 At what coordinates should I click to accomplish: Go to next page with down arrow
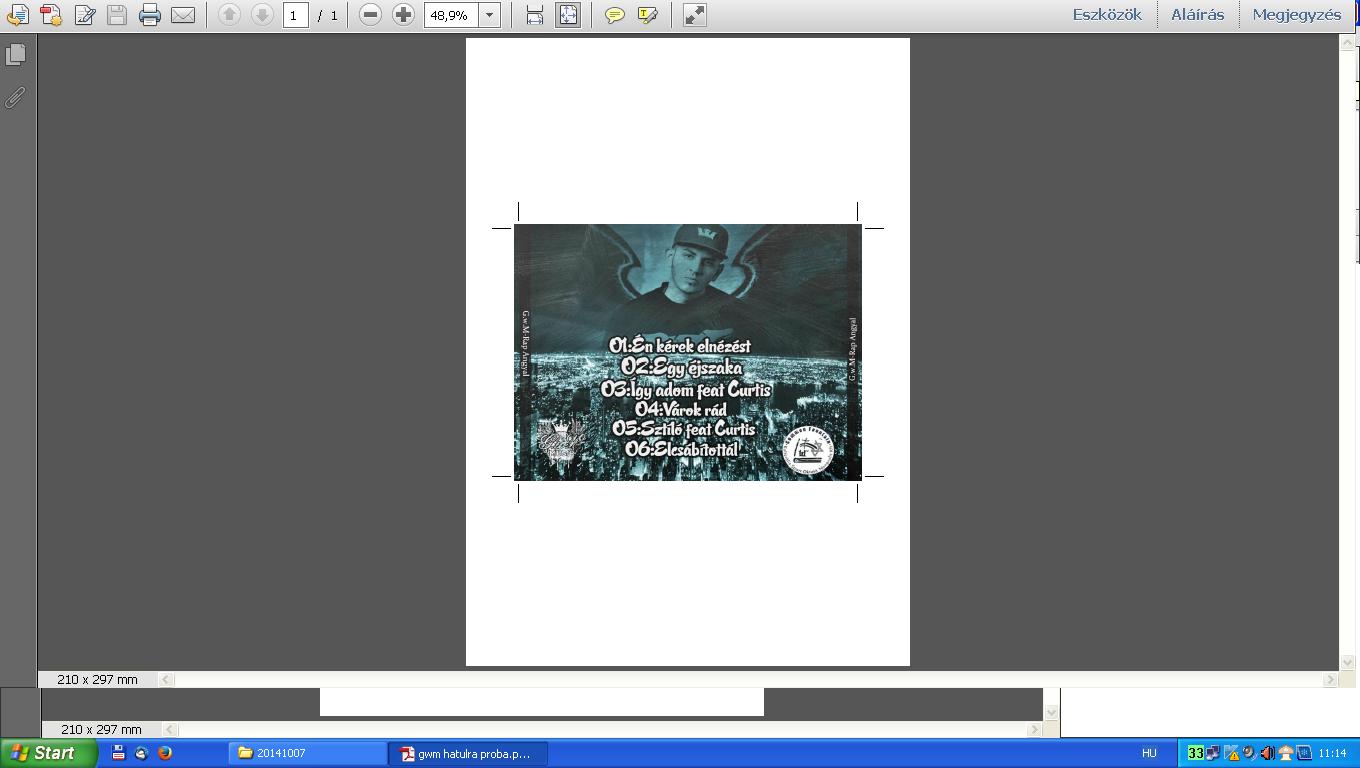262,15
